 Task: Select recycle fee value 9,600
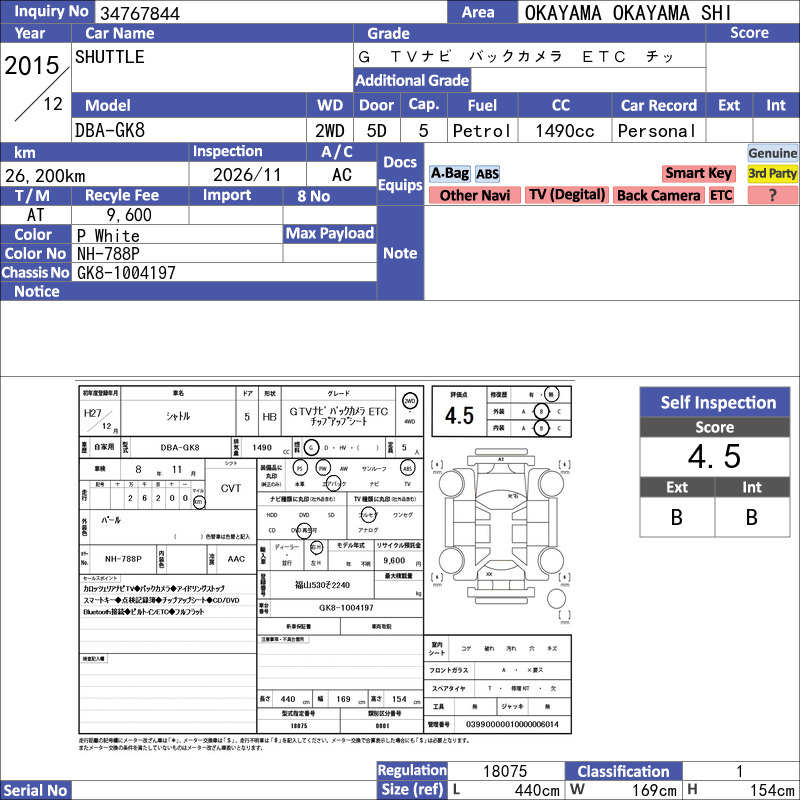[x=129, y=215]
